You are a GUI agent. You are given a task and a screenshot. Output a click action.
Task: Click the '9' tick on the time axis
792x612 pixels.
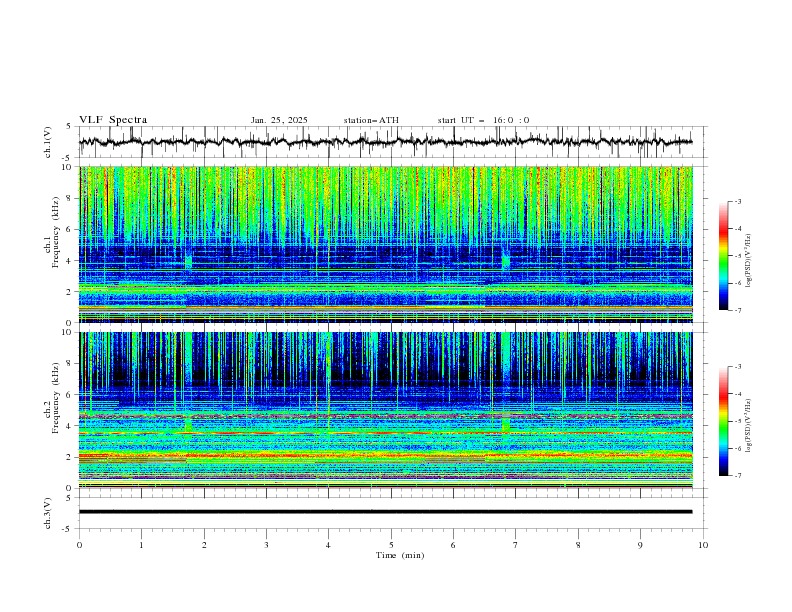coord(640,545)
